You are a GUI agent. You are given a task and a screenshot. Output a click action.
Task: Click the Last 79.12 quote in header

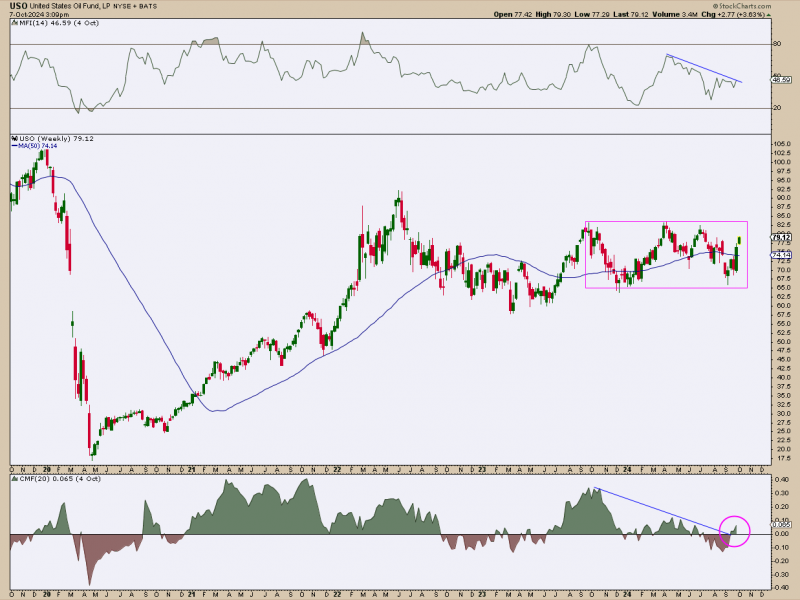[631, 15]
